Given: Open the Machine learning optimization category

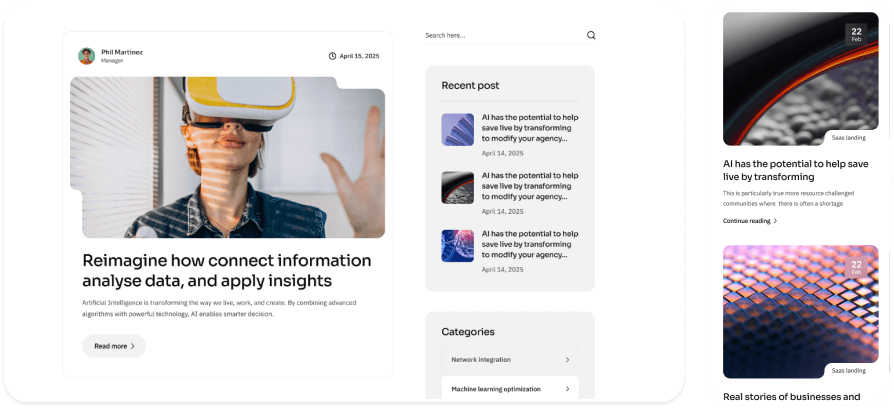Looking at the screenshot, I should click(510, 387).
